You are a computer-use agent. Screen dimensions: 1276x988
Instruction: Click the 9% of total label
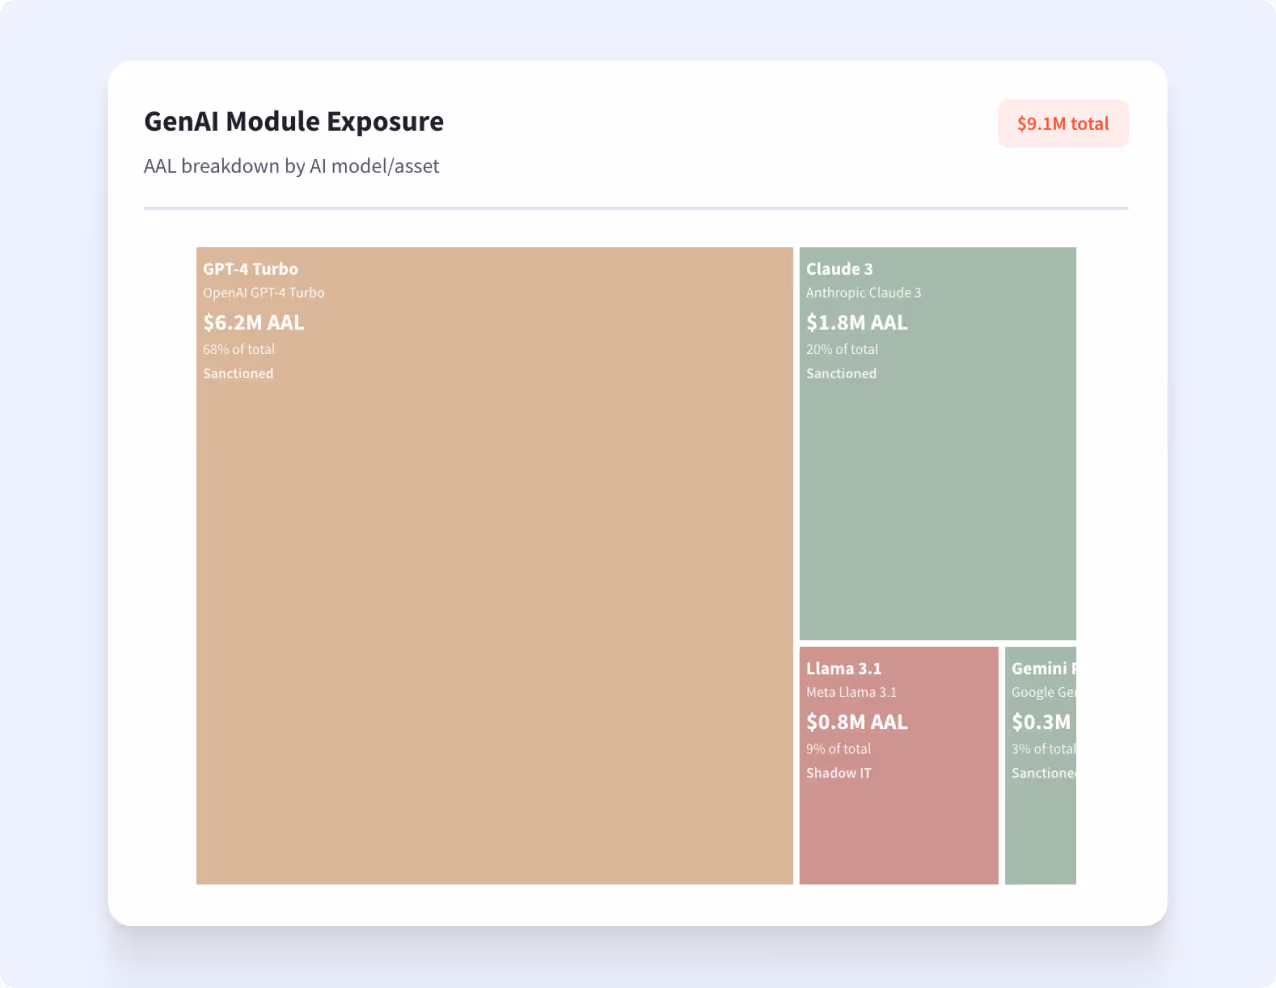[x=838, y=748]
